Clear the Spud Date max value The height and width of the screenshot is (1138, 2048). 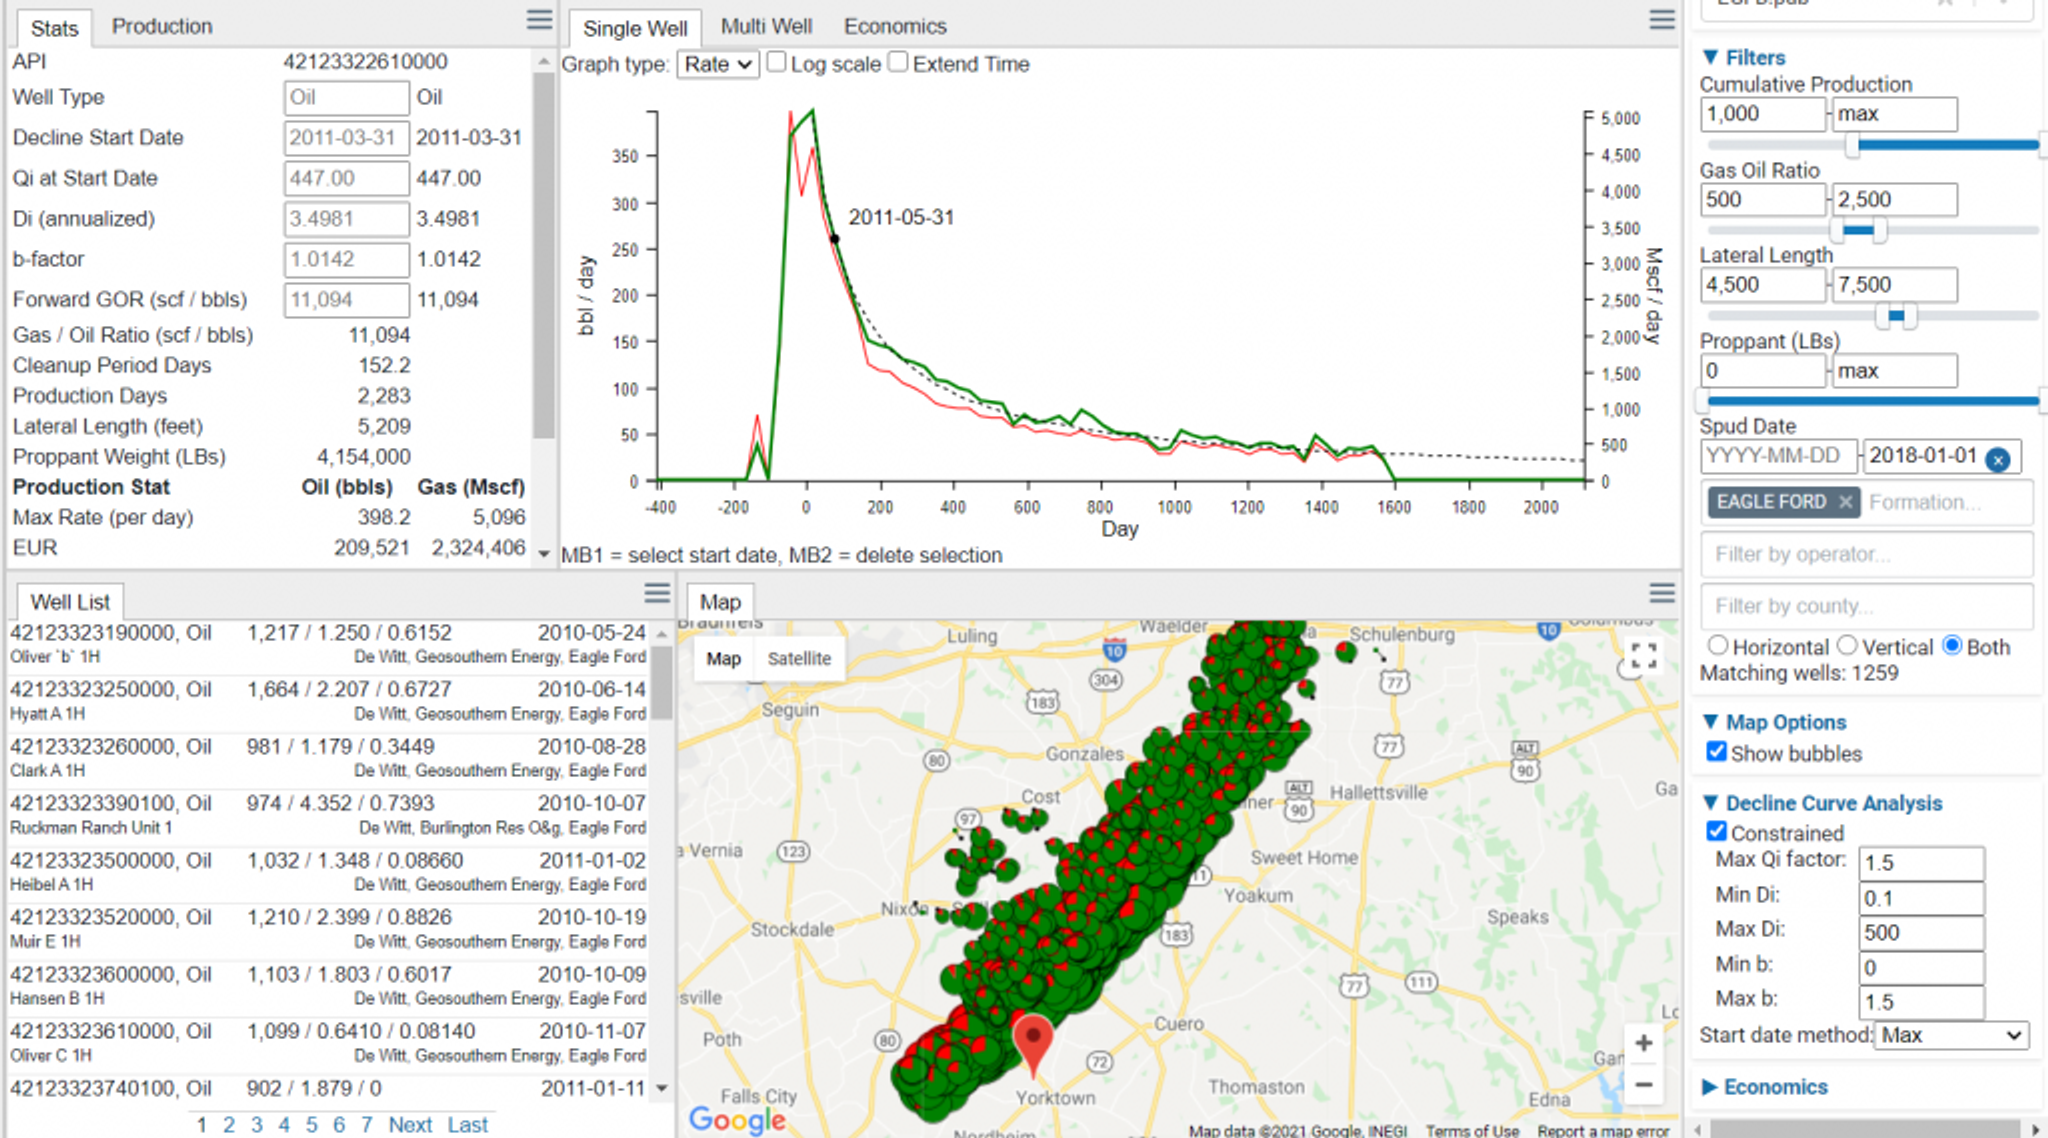click(x=1998, y=459)
